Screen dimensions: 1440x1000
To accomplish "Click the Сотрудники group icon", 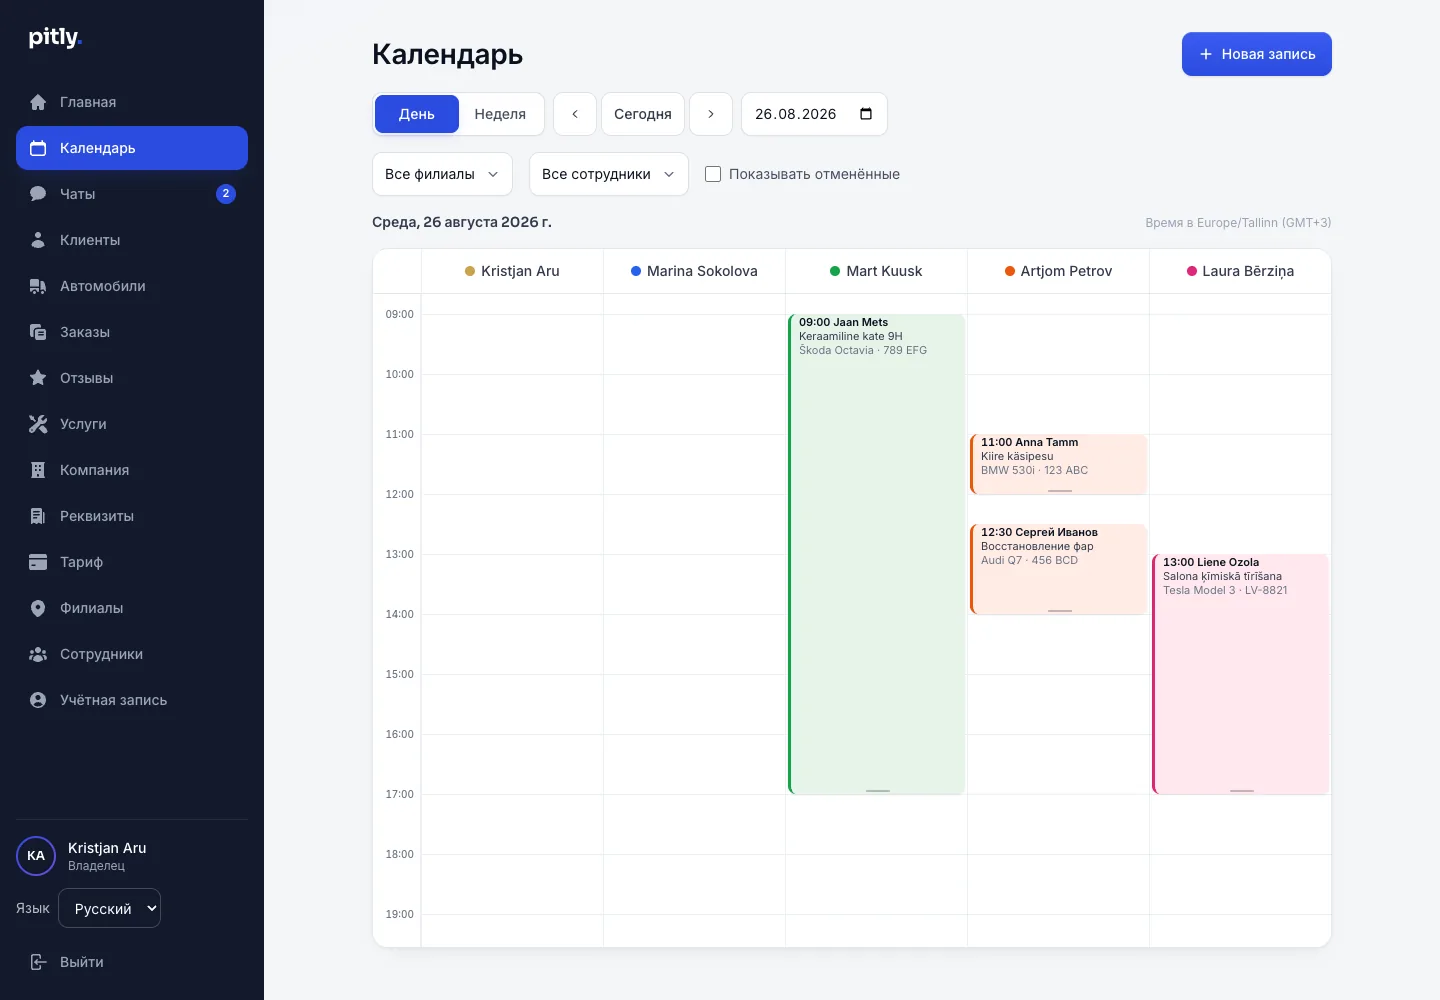I will coord(38,654).
